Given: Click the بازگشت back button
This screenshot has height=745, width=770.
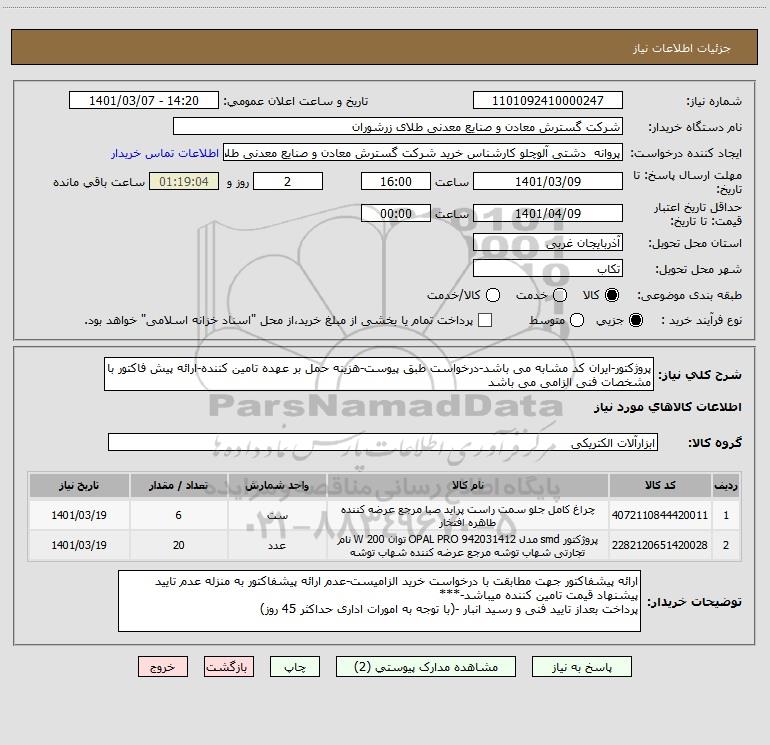Looking at the screenshot, I should click(229, 667).
